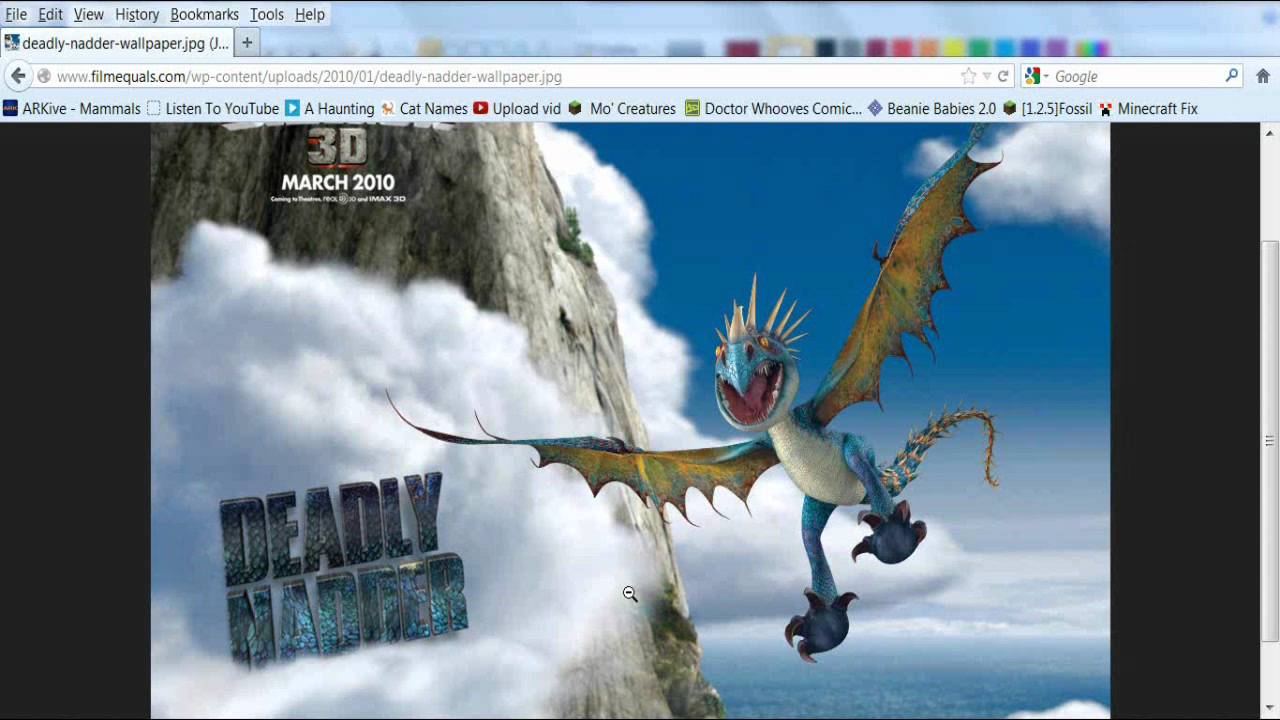Open the Mo' Creatures bookmark

[622, 109]
